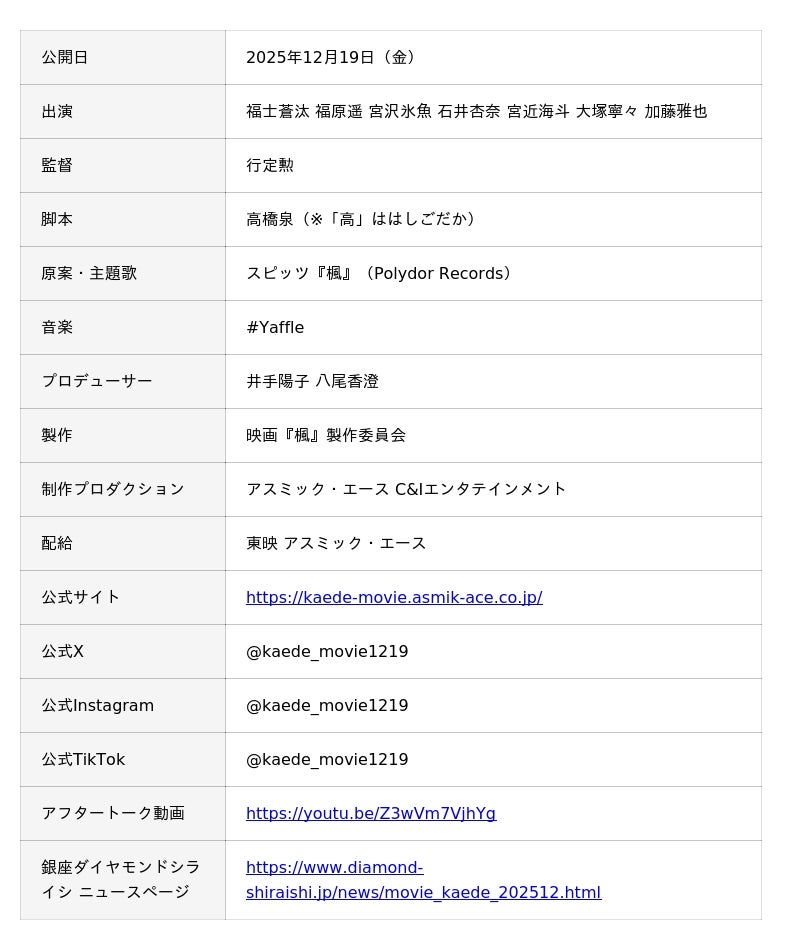Click the @kaede_movie1219 handle beside 公式X
The width and height of the screenshot is (800, 950).
[x=327, y=652]
